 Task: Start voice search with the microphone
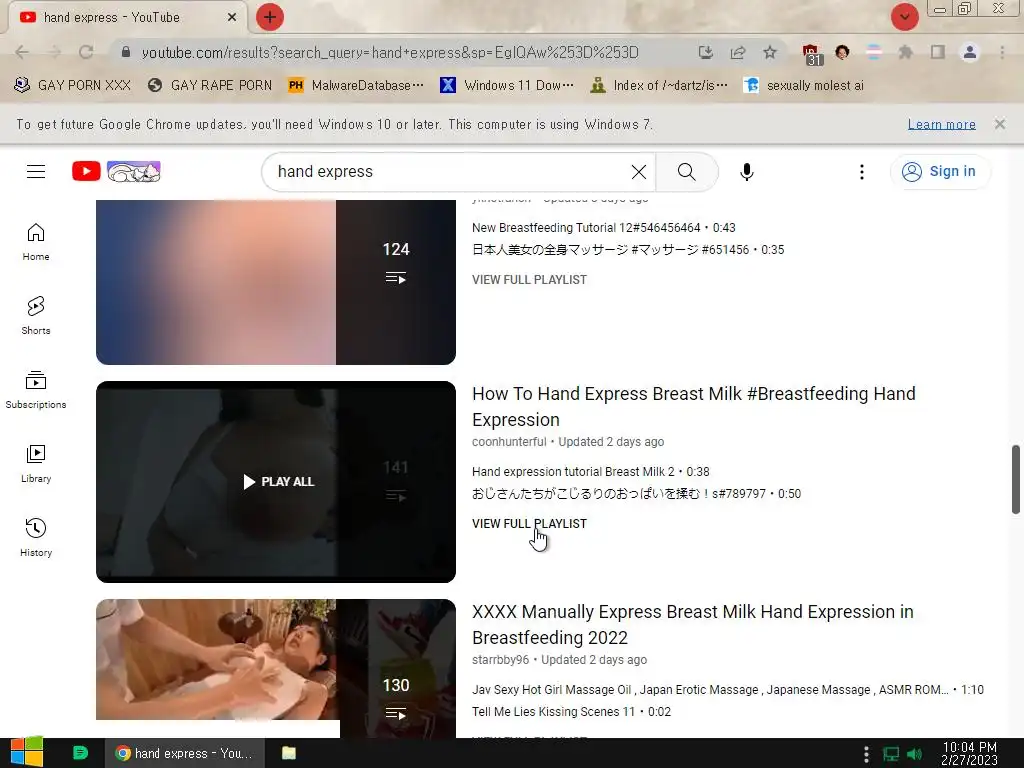coord(746,172)
